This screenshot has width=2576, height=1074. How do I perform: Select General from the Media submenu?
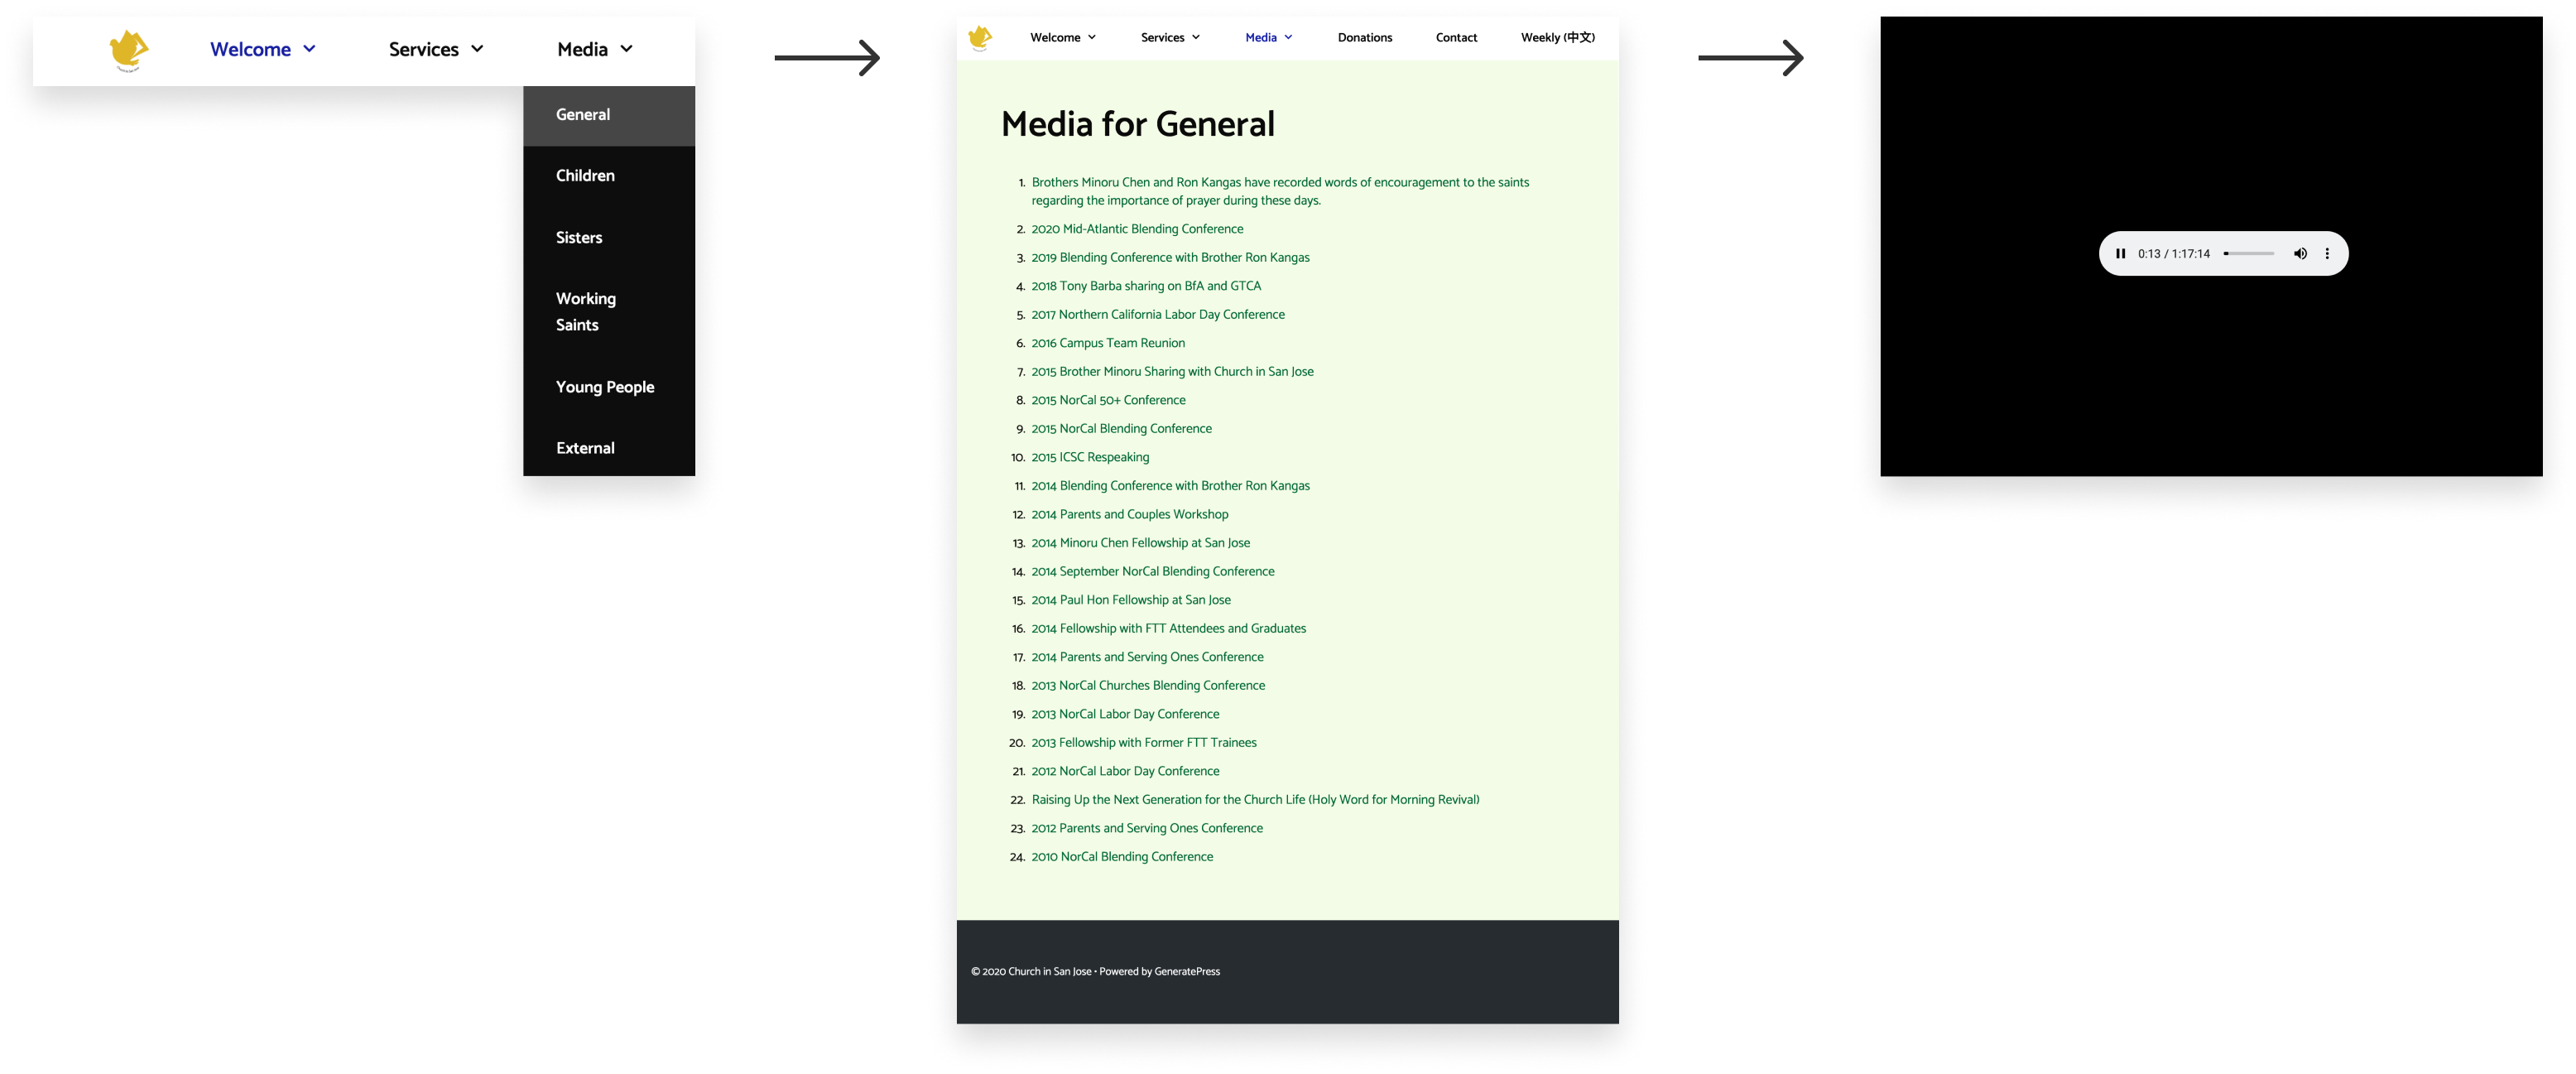(583, 115)
